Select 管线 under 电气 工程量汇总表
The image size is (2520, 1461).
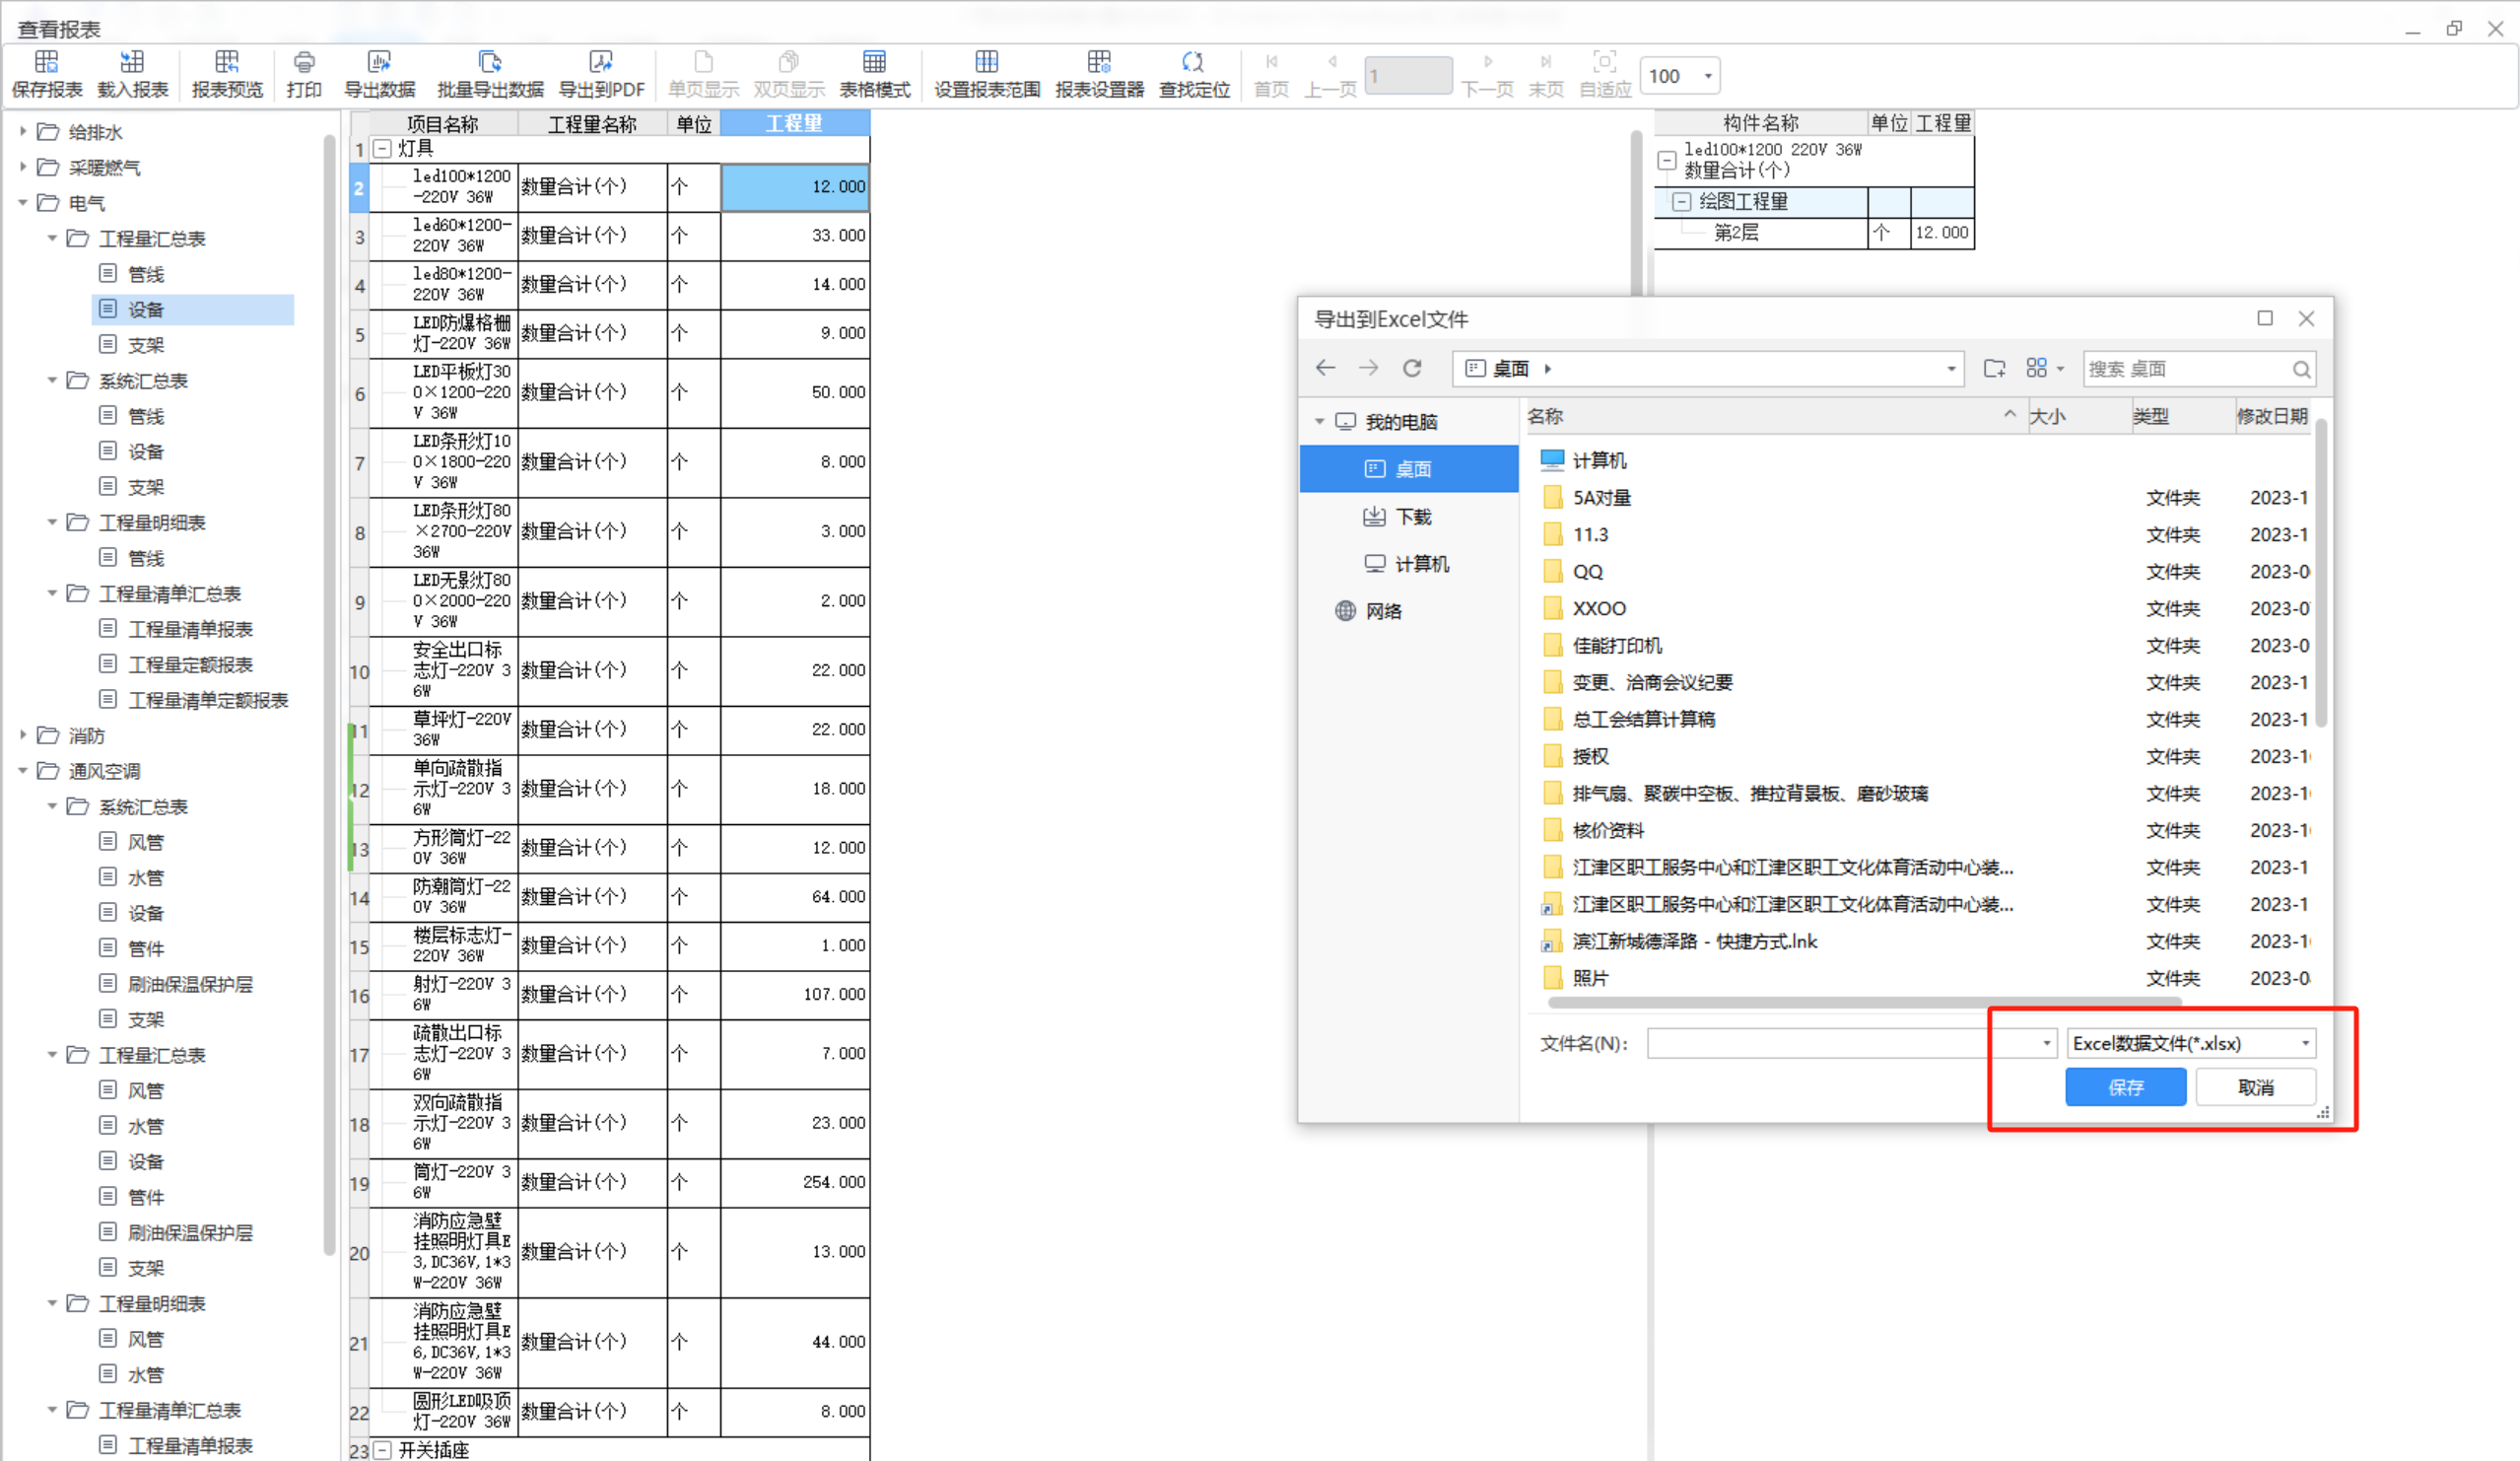pos(146,274)
